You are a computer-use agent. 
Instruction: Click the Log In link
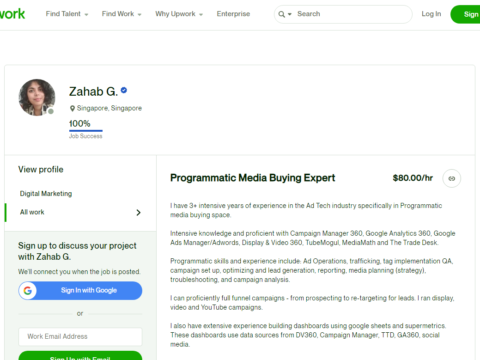click(x=431, y=14)
